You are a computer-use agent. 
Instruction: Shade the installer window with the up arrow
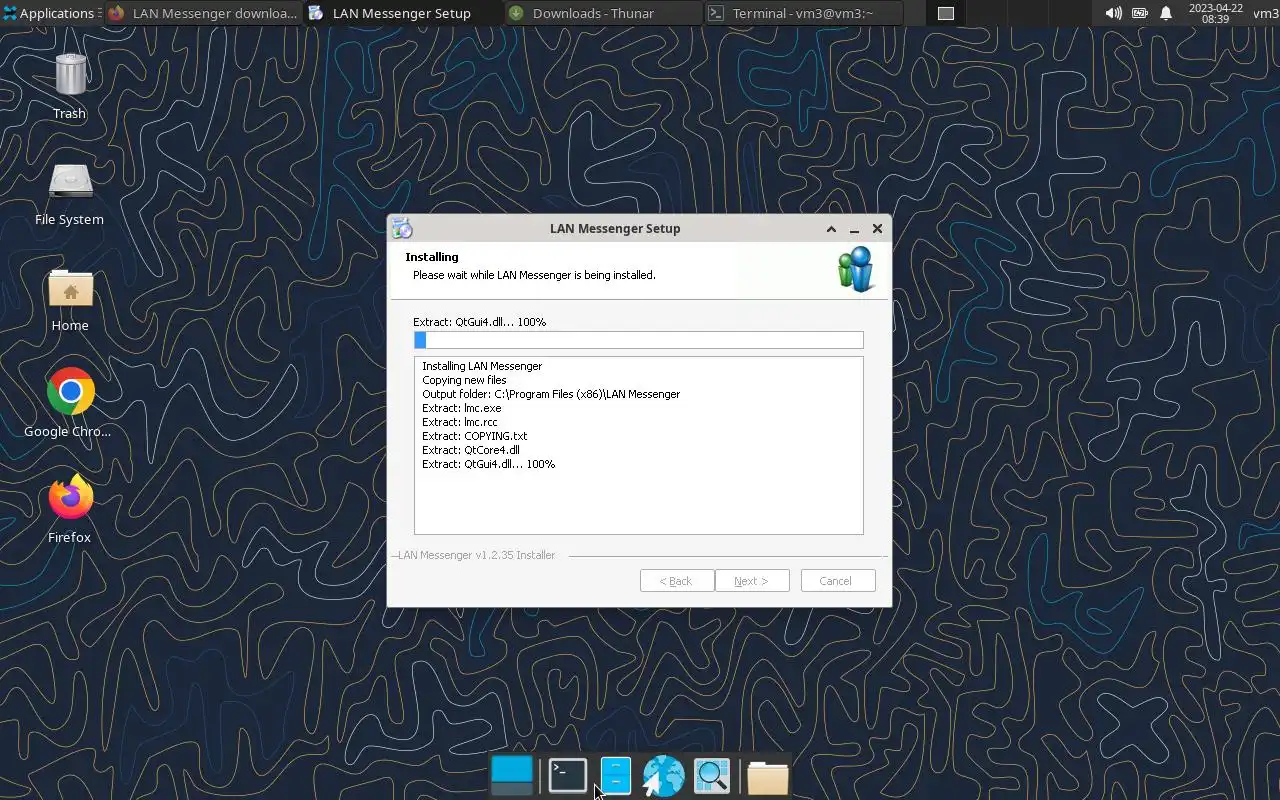pyautogui.click(x=831, y=229)
